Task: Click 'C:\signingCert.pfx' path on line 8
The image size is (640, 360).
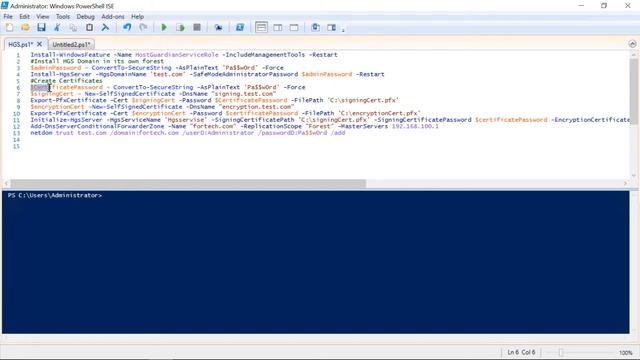Action: coord(363,100)
